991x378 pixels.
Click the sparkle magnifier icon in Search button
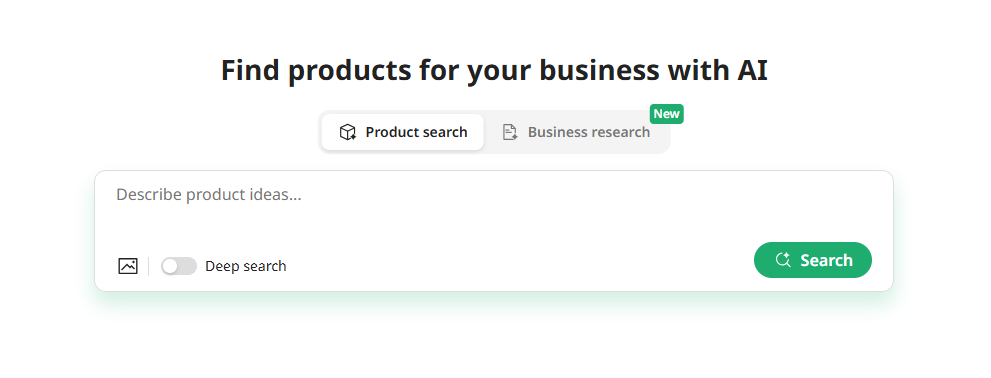[783, 260]
